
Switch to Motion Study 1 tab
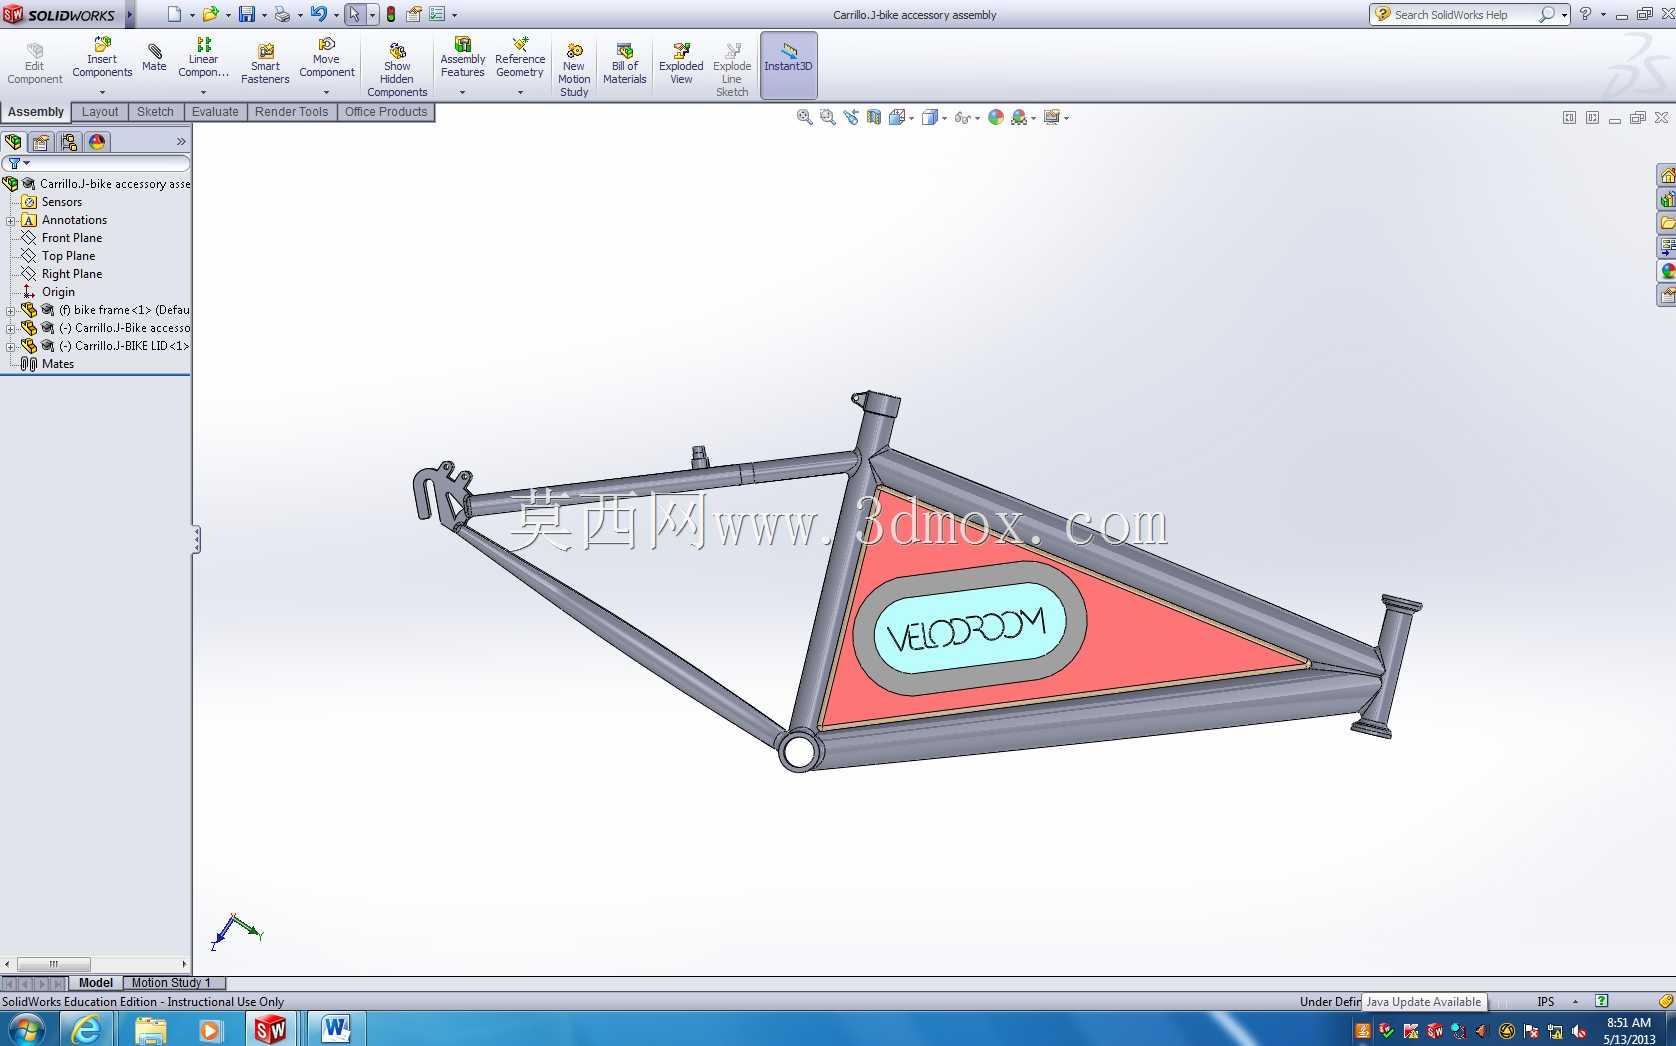[171, 983]
